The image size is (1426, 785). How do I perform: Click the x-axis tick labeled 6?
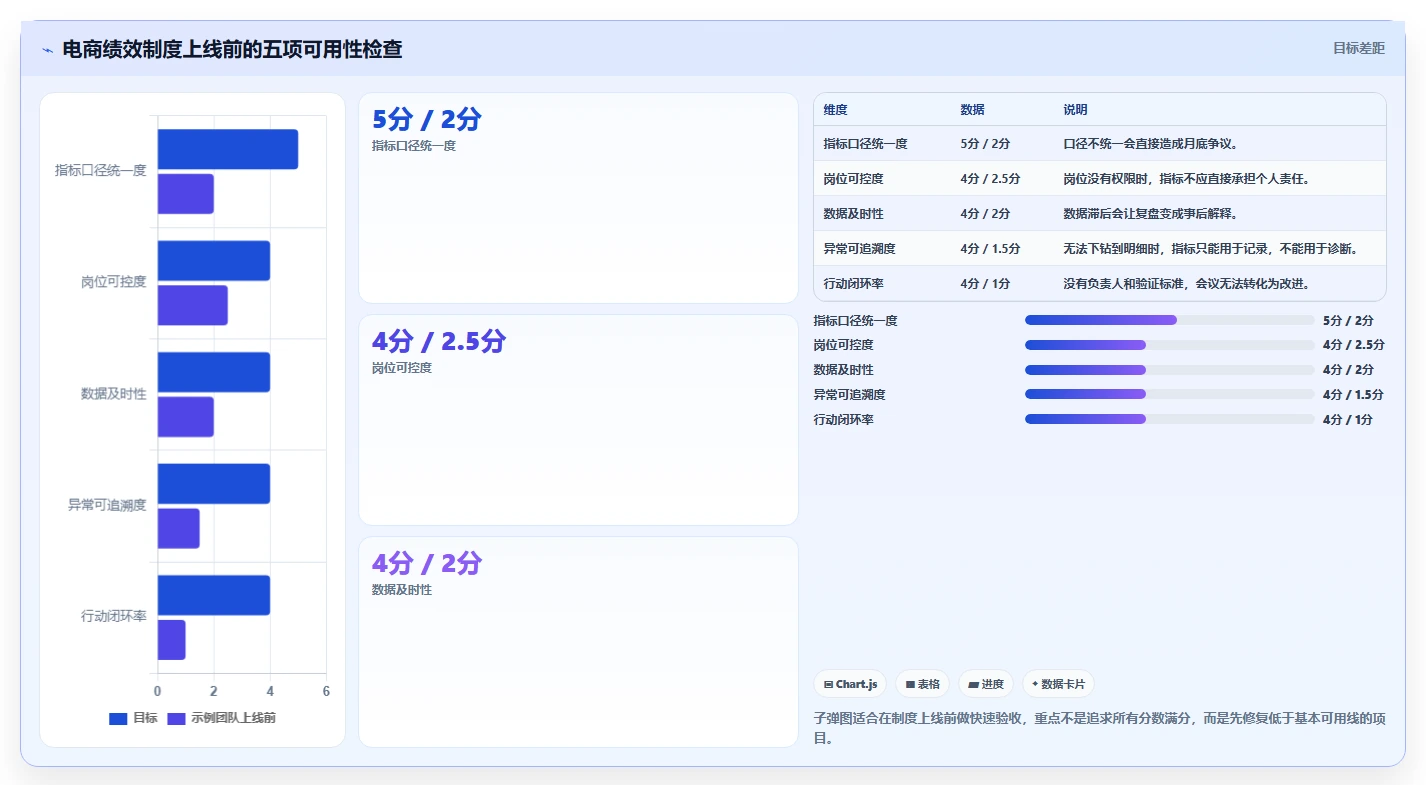pos(326,691)
